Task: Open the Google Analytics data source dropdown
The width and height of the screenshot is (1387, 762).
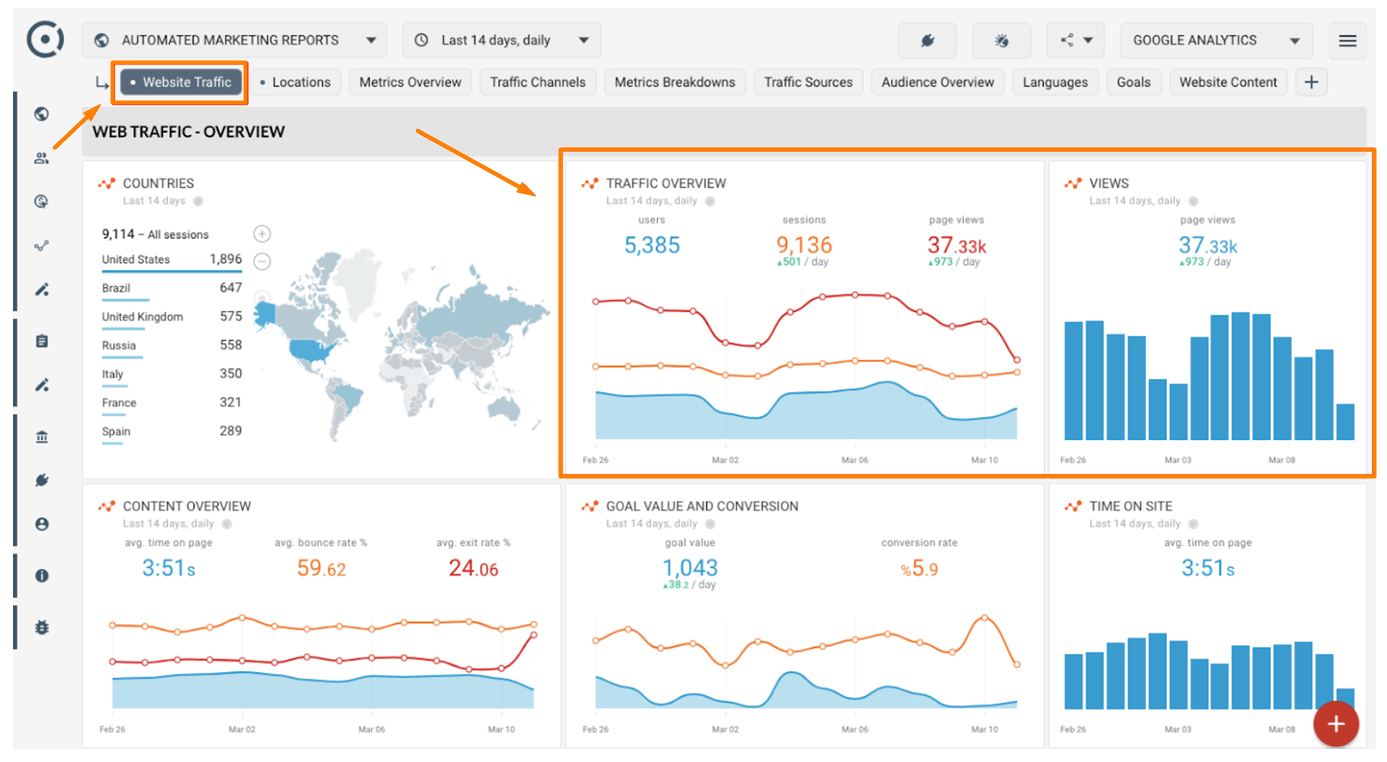Action: 1216,41
